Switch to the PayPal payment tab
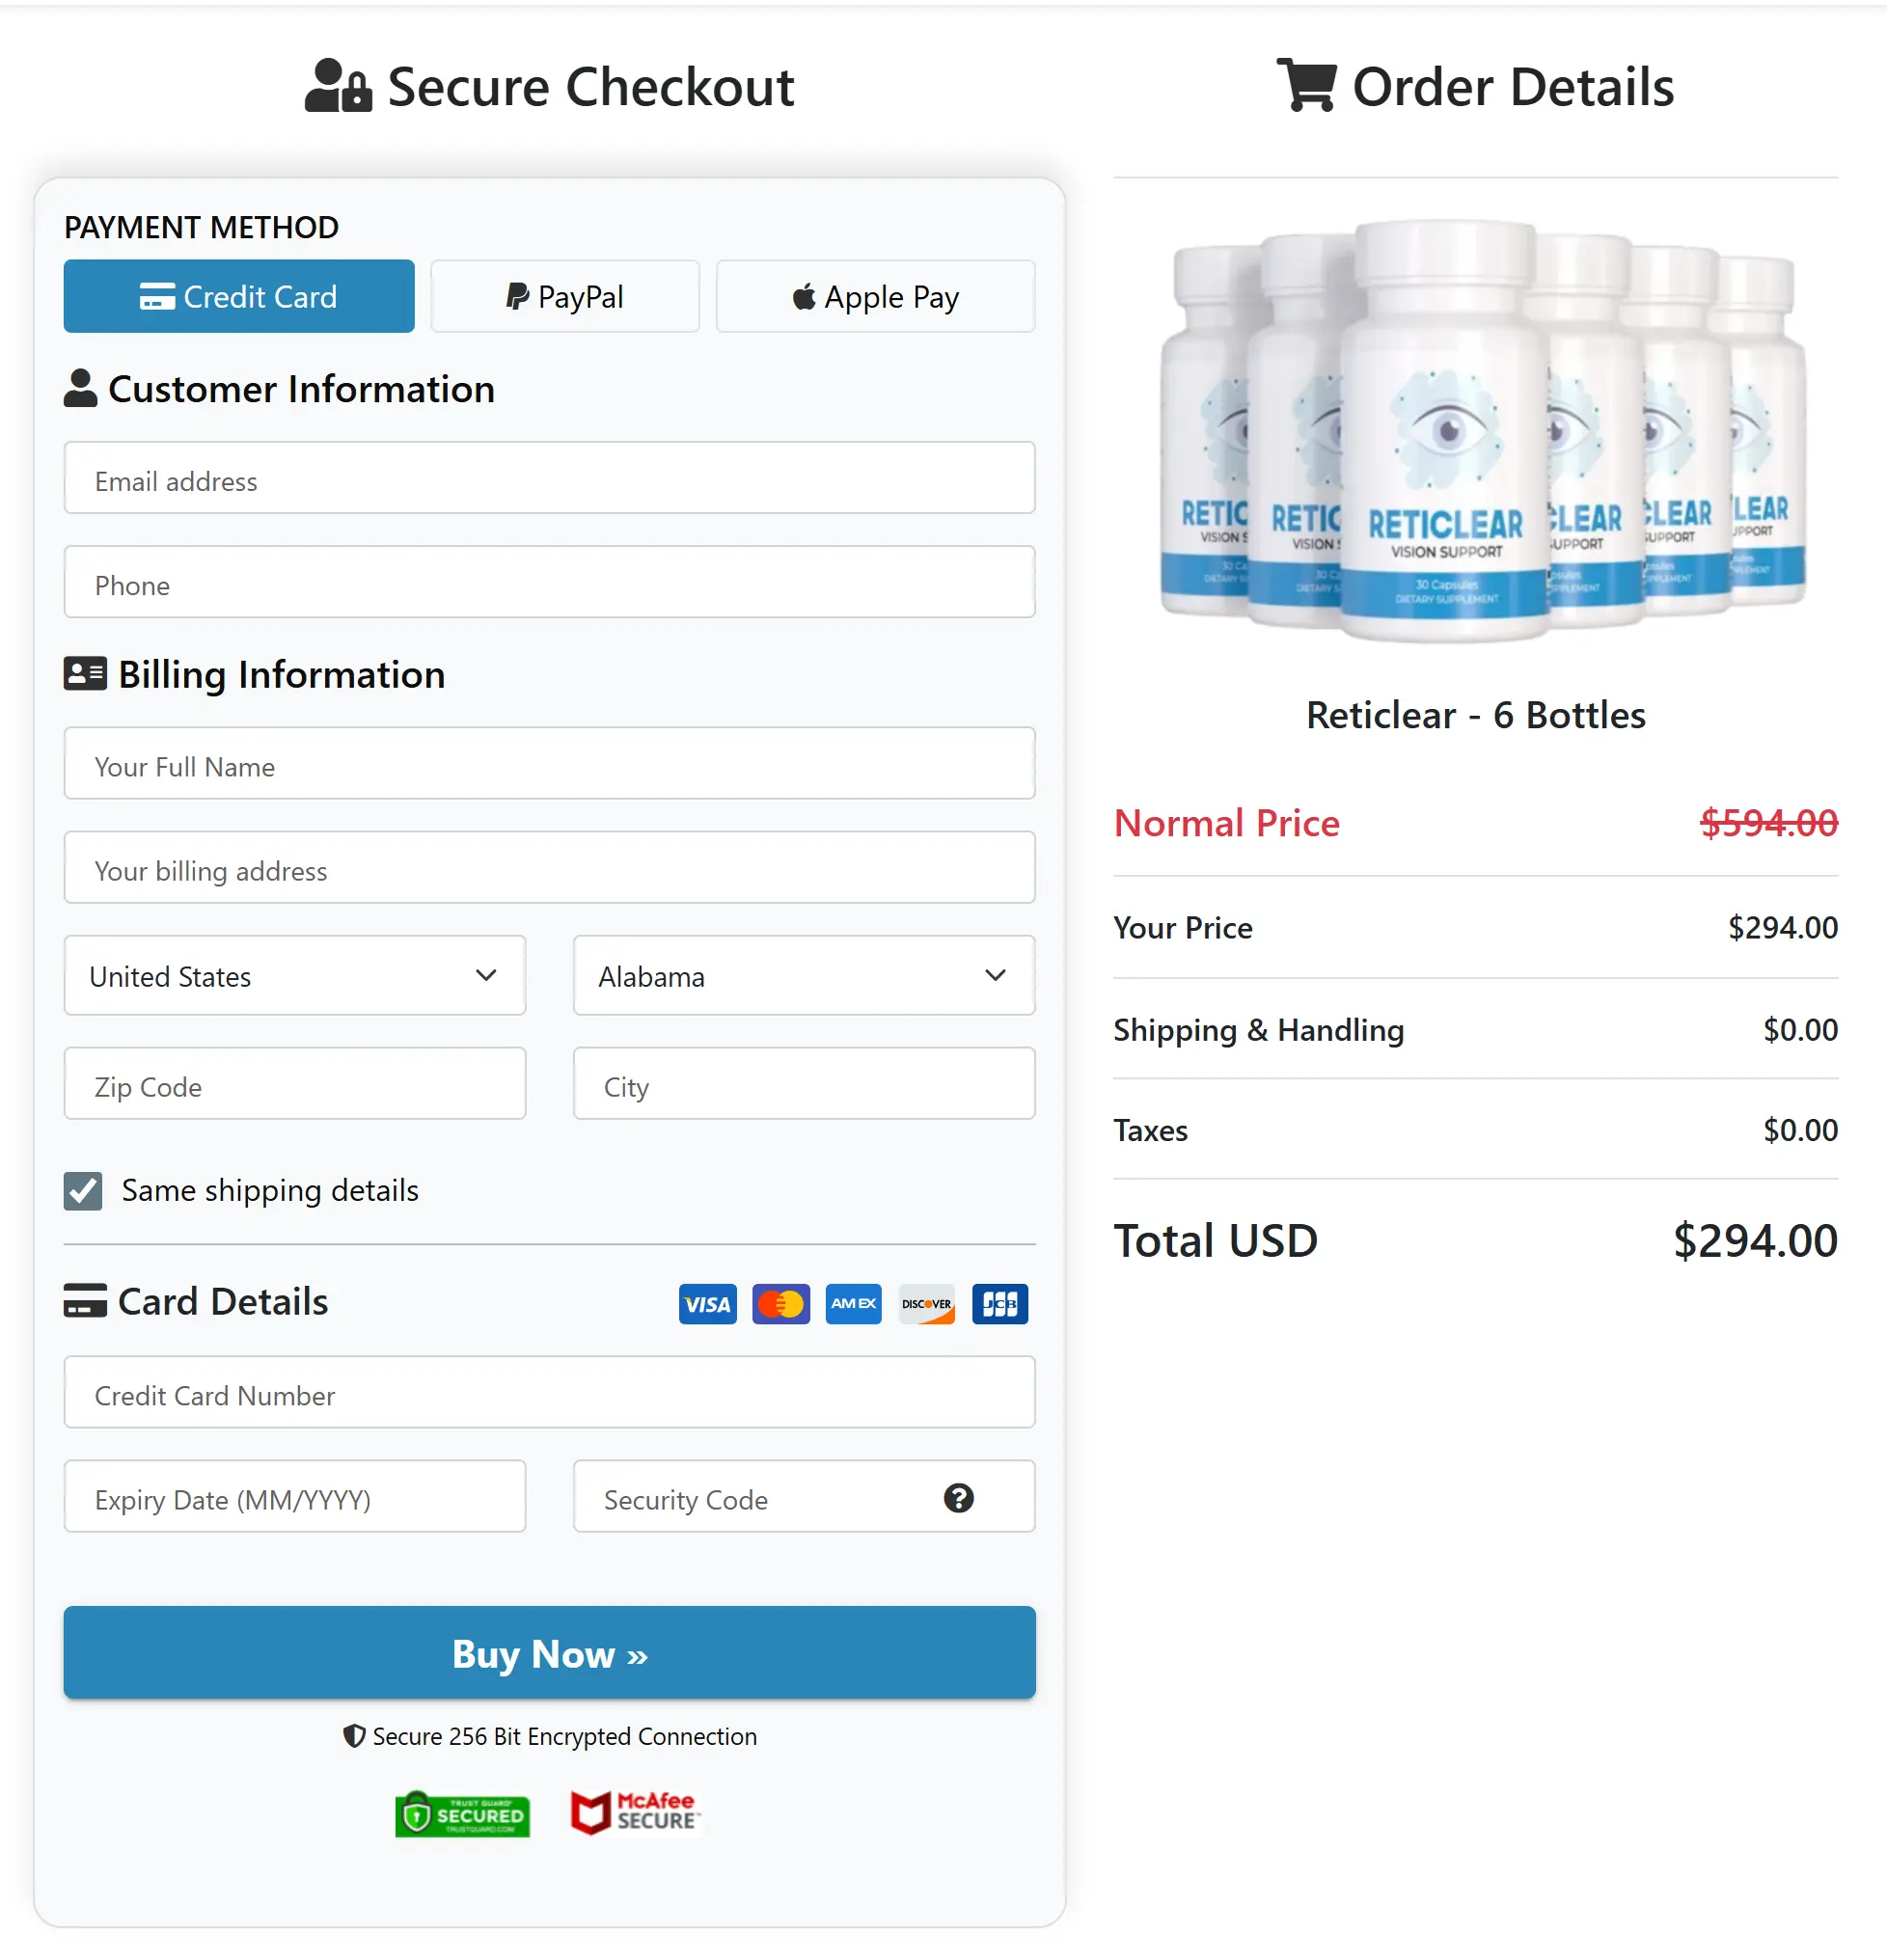 (564, 296)
